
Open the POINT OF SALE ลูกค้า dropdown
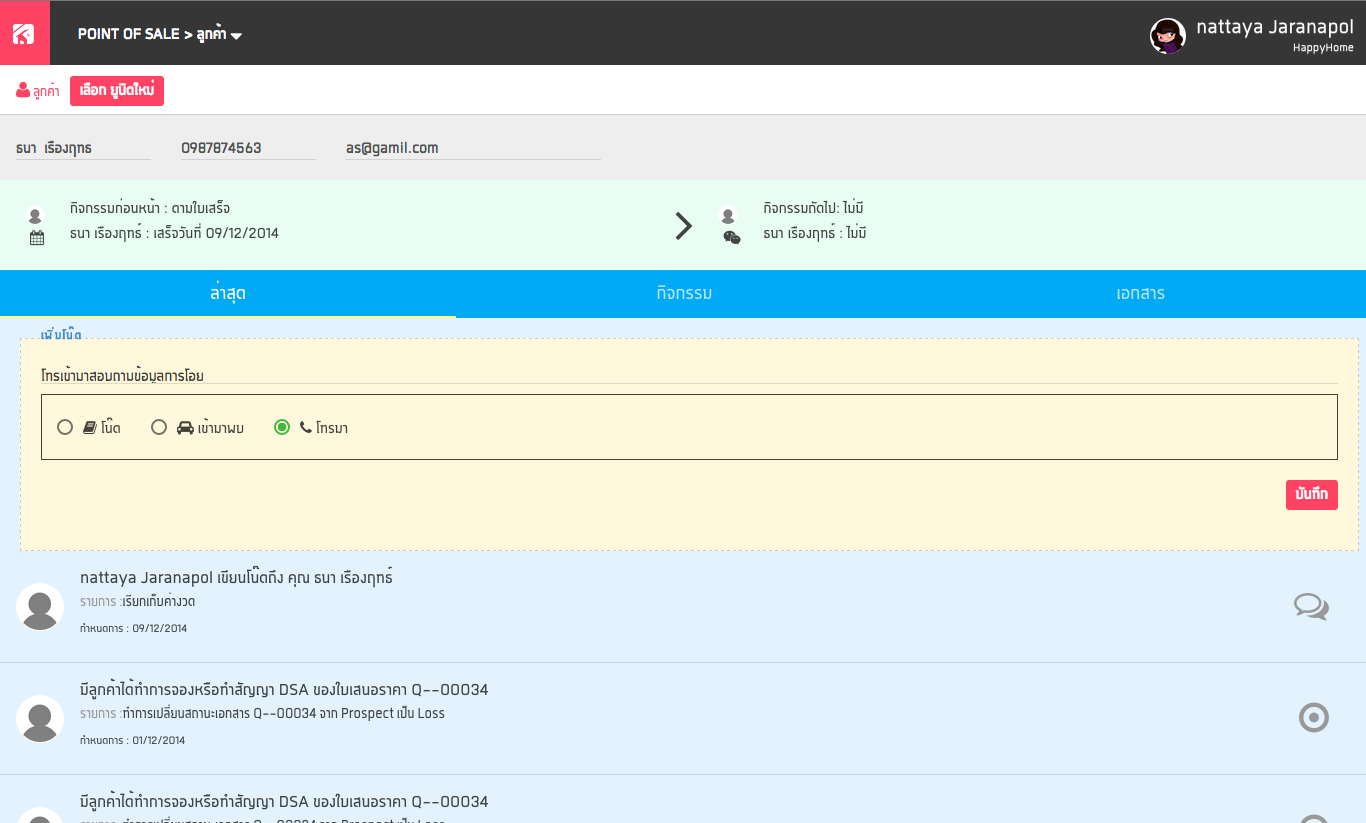[x=160, y=34]
